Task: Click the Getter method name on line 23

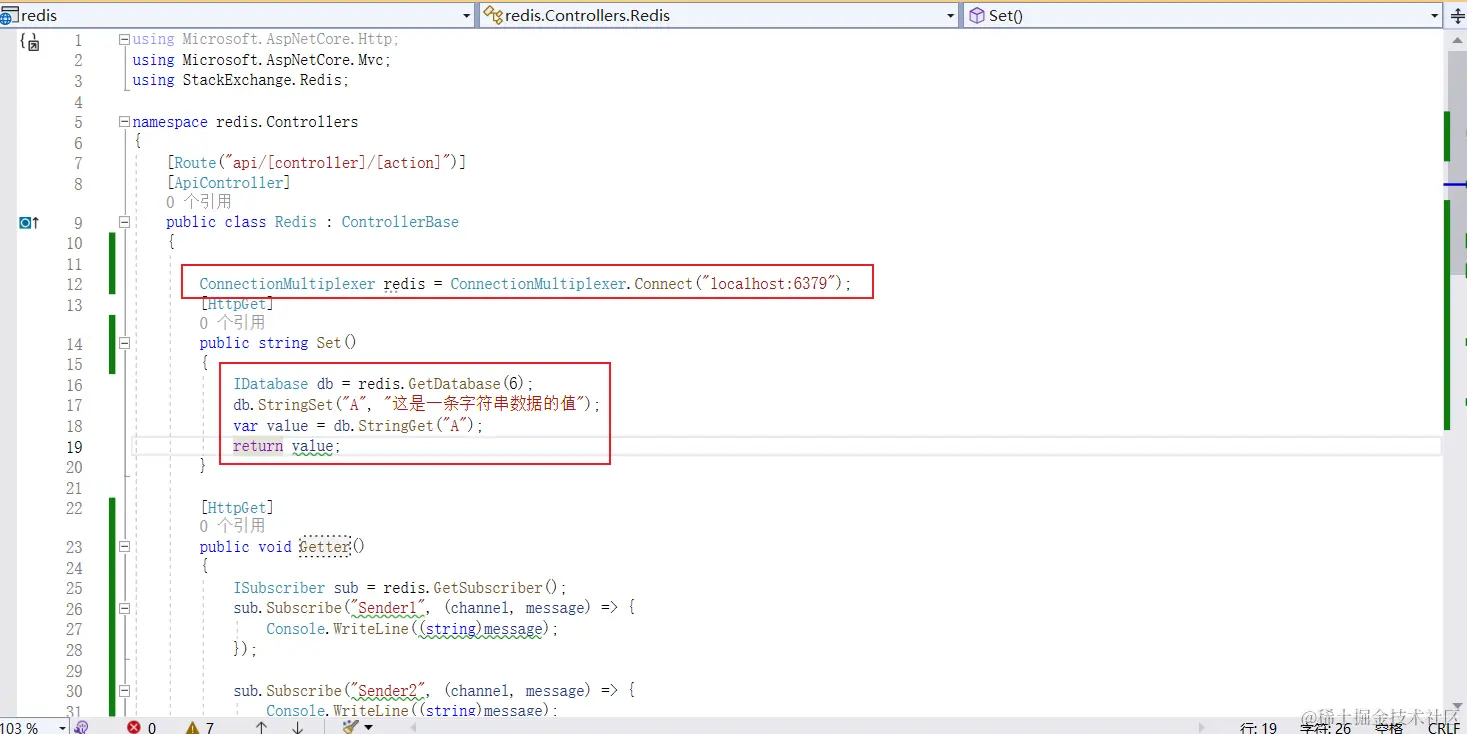Action: (325, 547)
